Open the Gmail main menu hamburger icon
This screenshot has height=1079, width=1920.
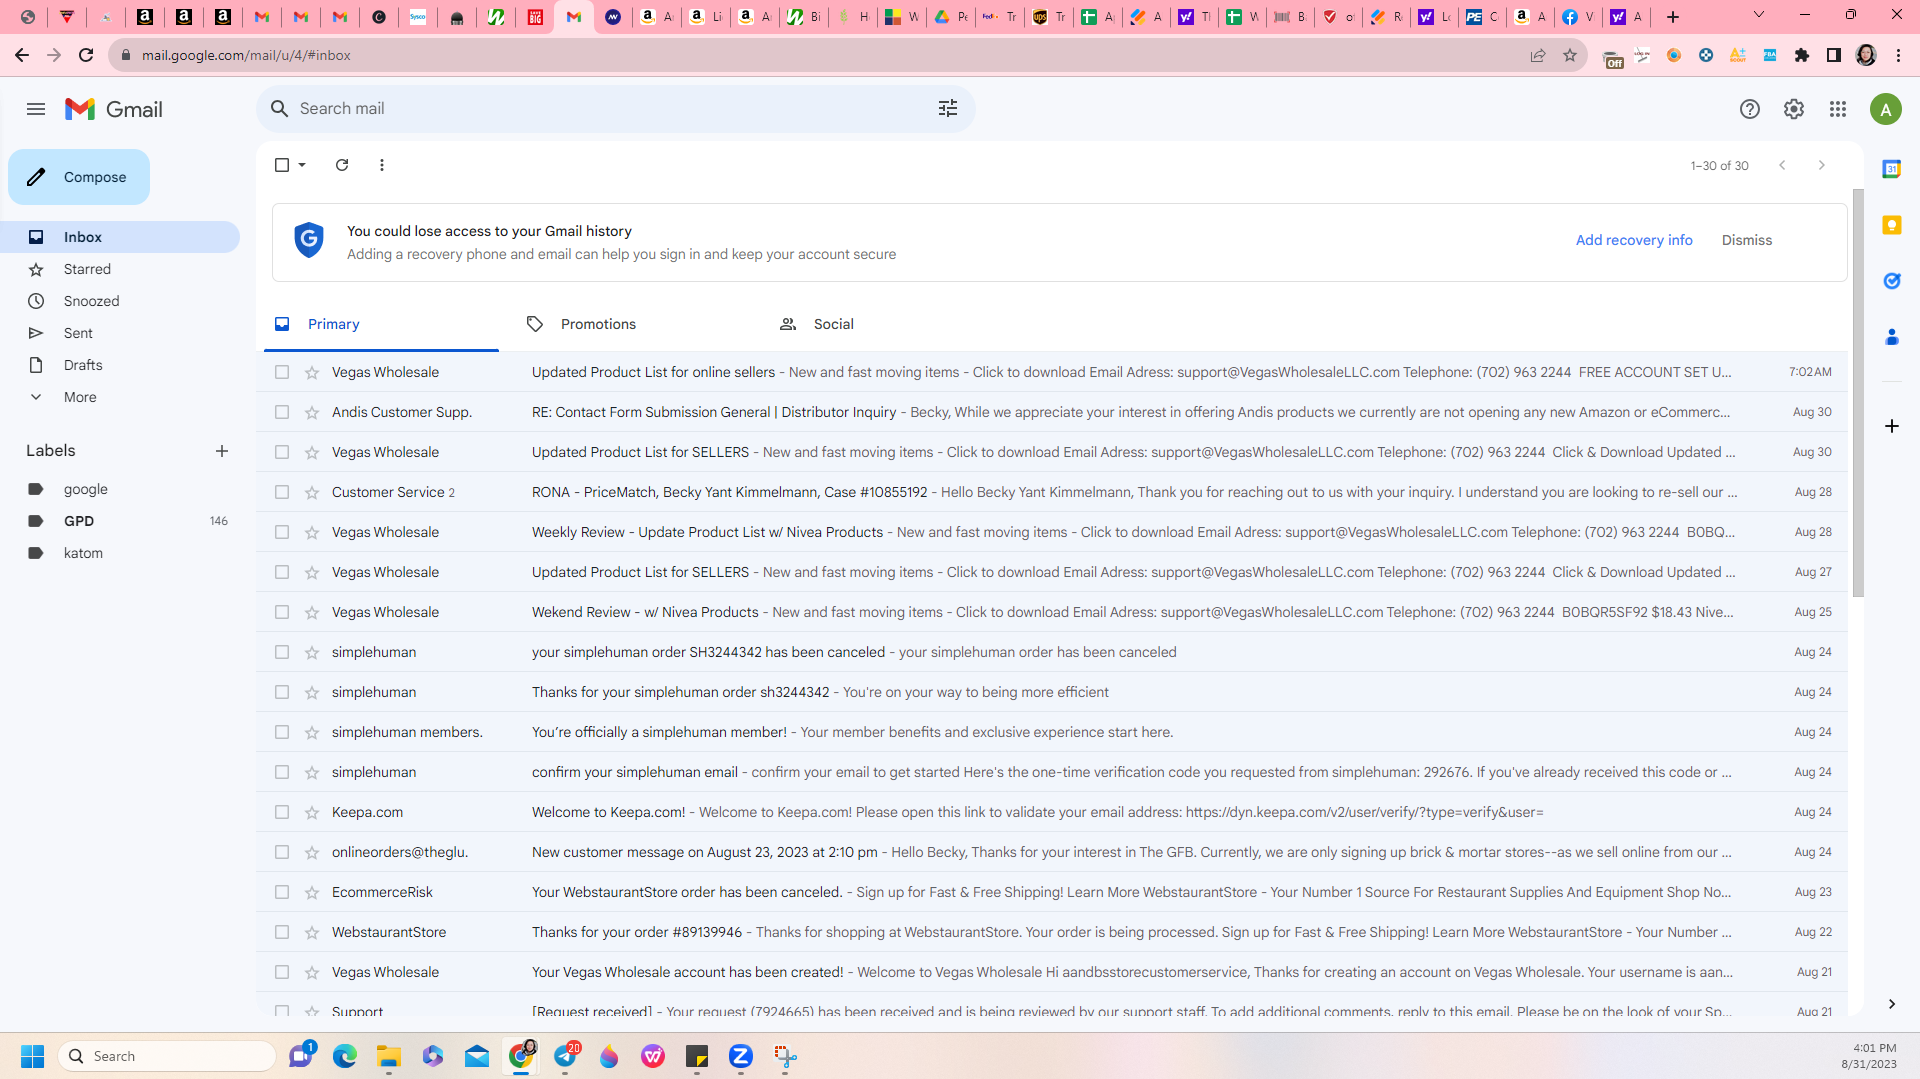pos(36,109)
